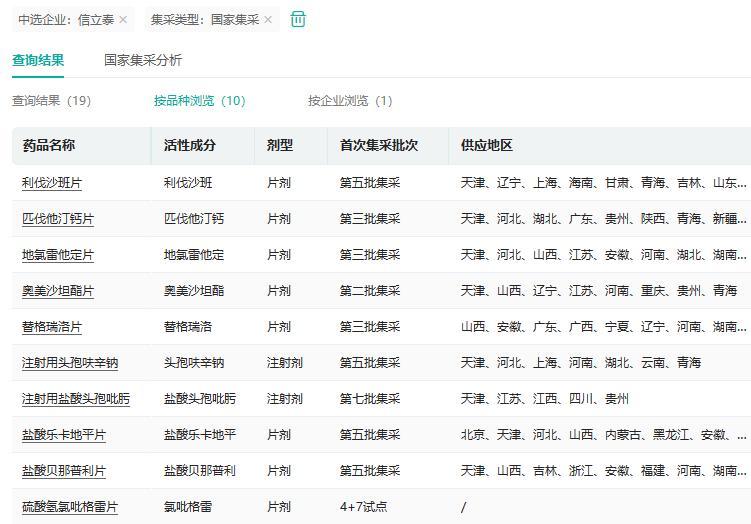The width and height of the screenshot is (751, 524).
Task: Select the 奥美沙坦酯 active ingredient cell
Action: tap(194, 291)
